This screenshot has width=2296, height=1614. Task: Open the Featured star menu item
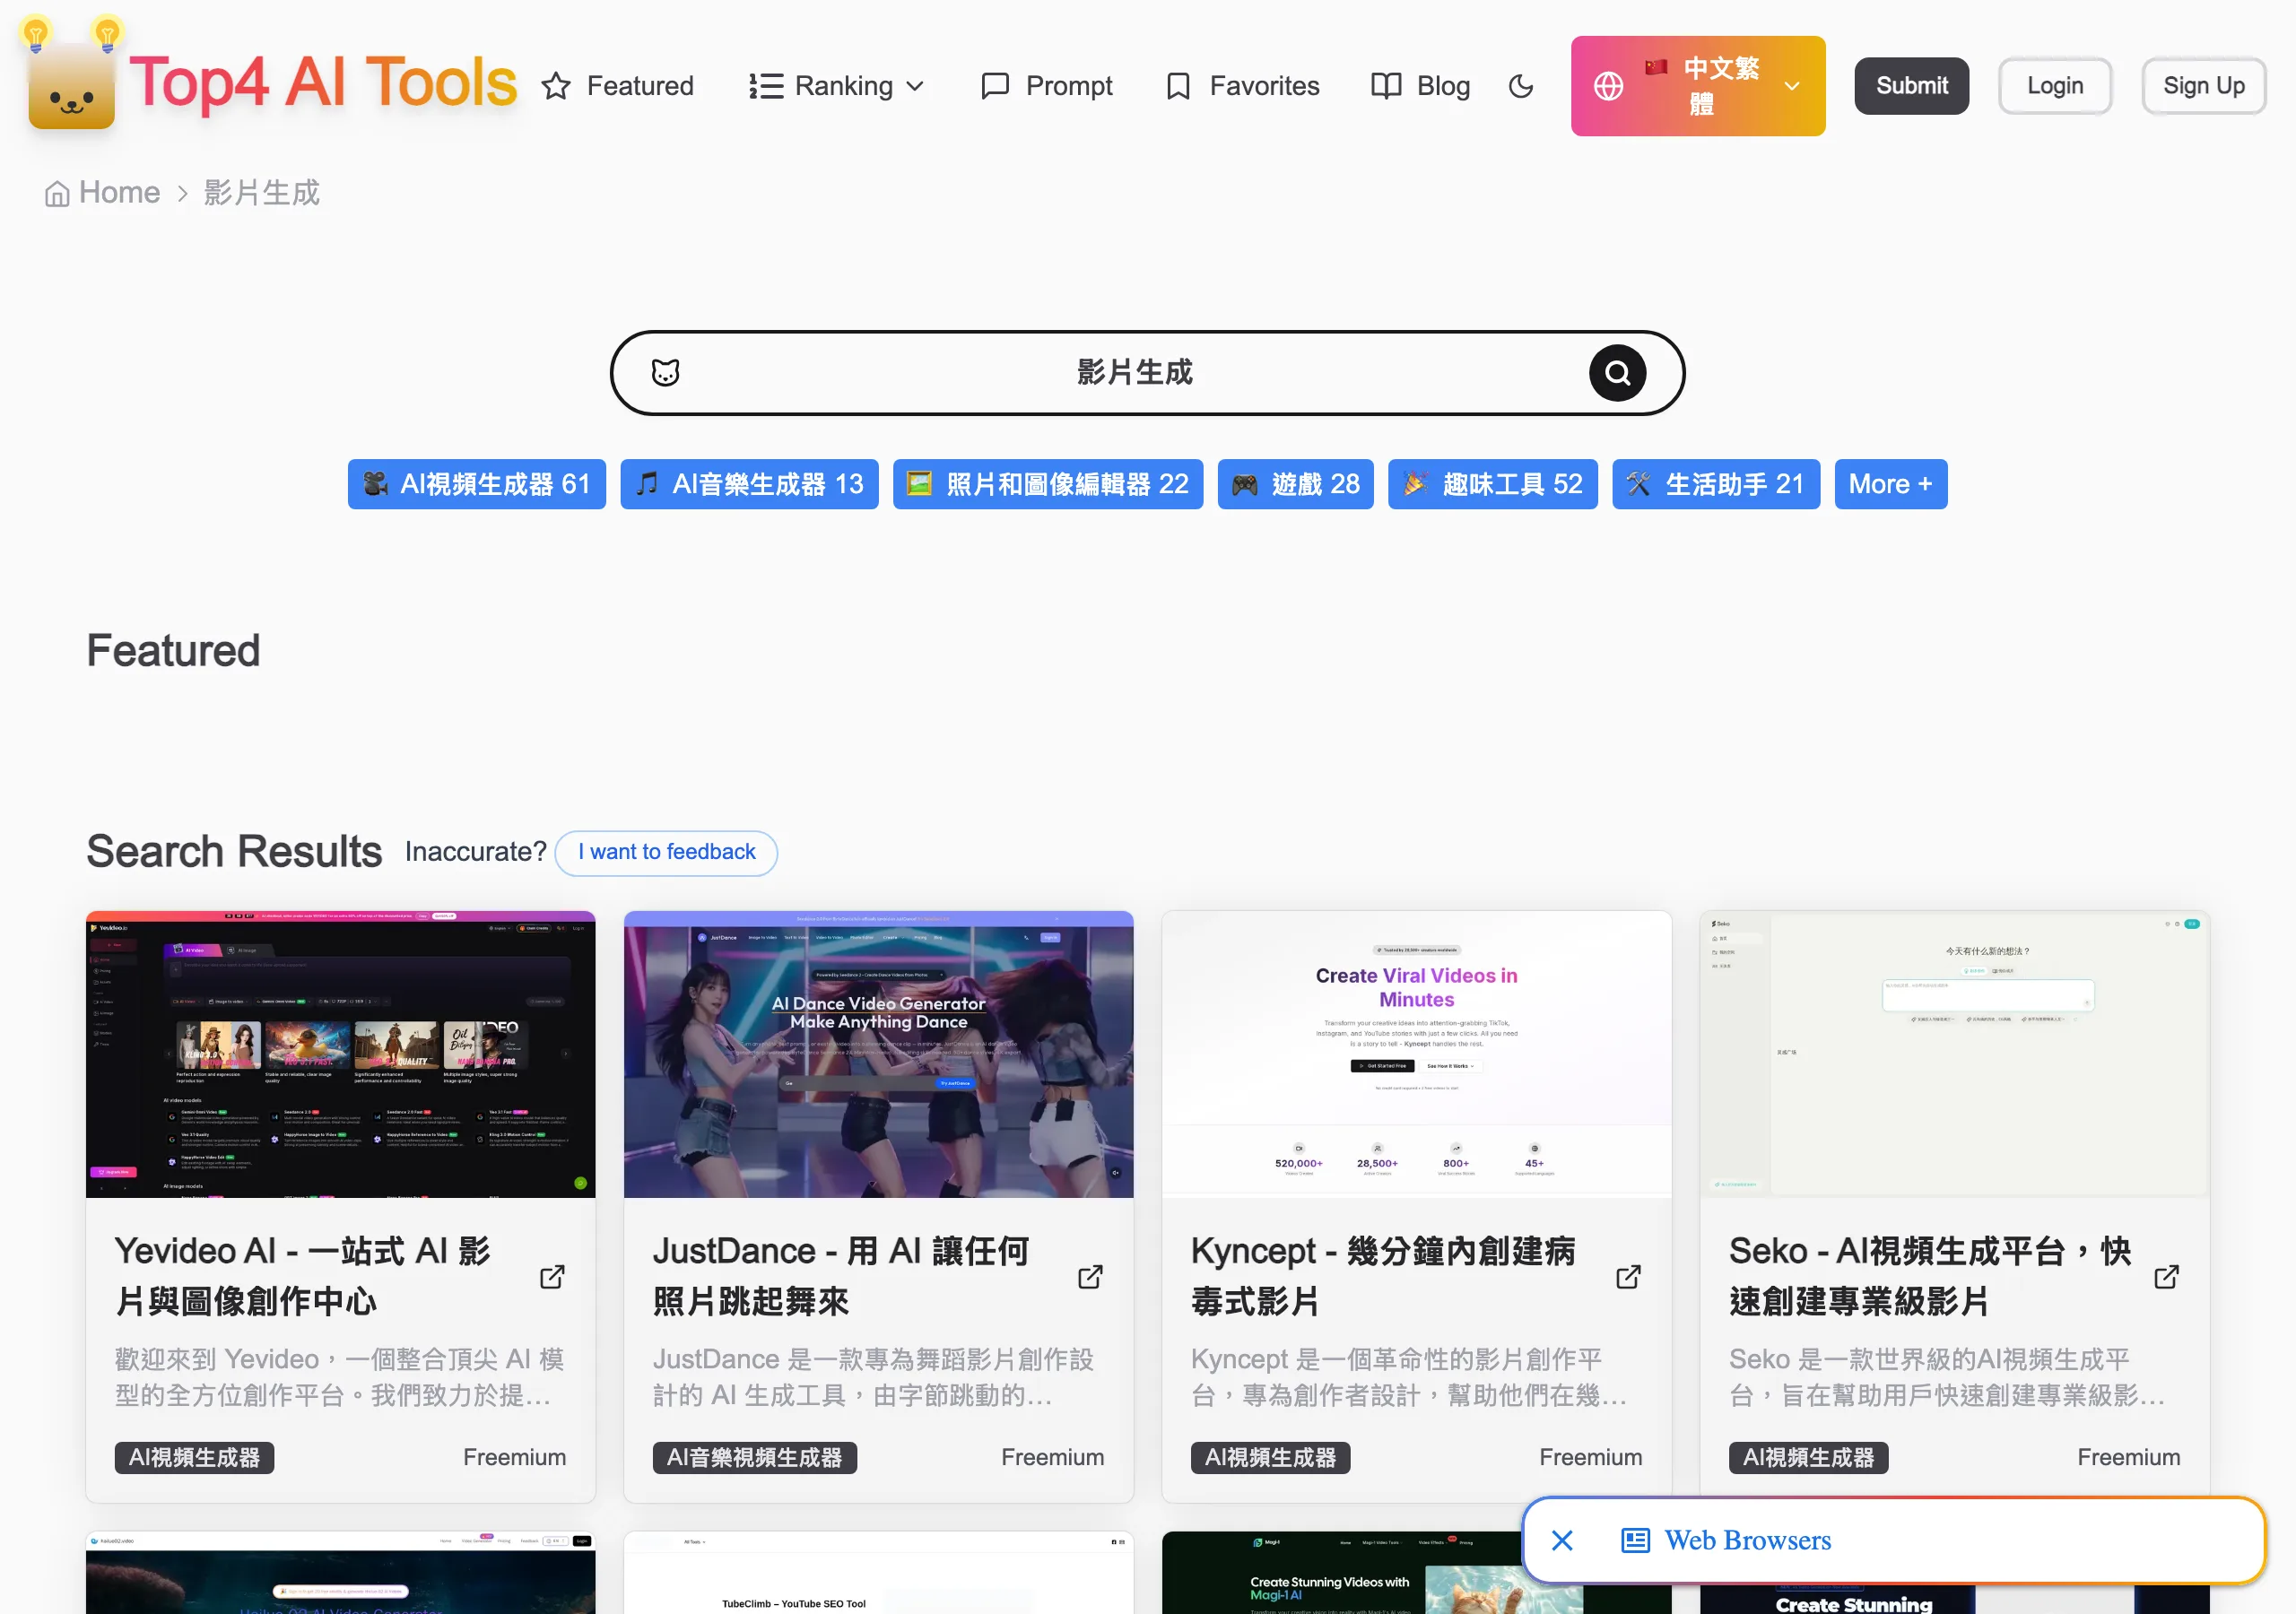[x=617, y=86]
